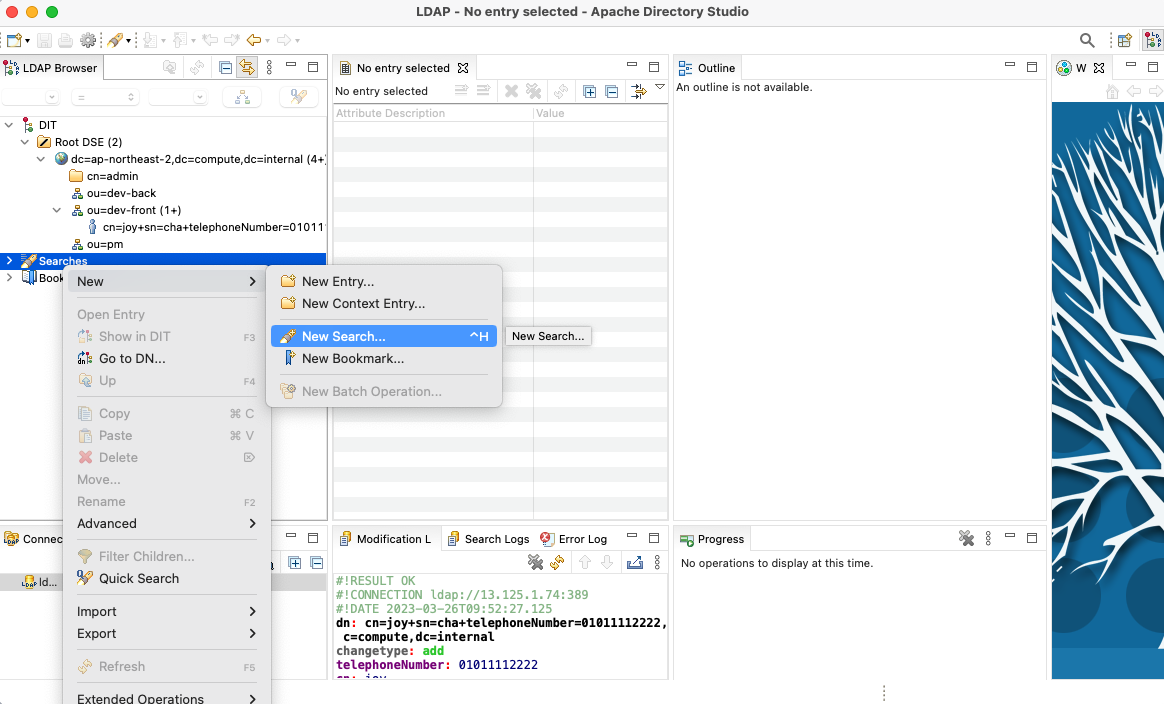Switch to the LDAP perspective icon
This screenshot has height=704, width=1164.
(1152, 40)
